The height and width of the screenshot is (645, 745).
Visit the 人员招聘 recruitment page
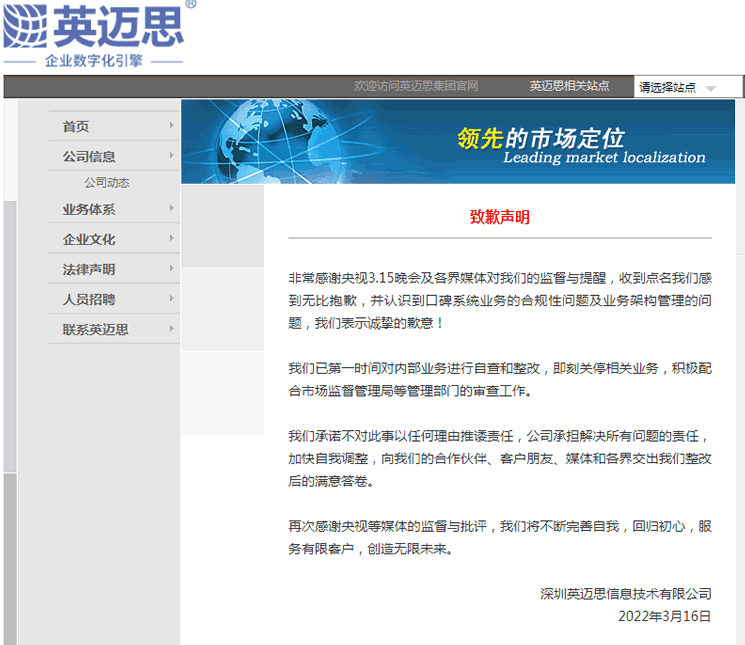point(89,299)
